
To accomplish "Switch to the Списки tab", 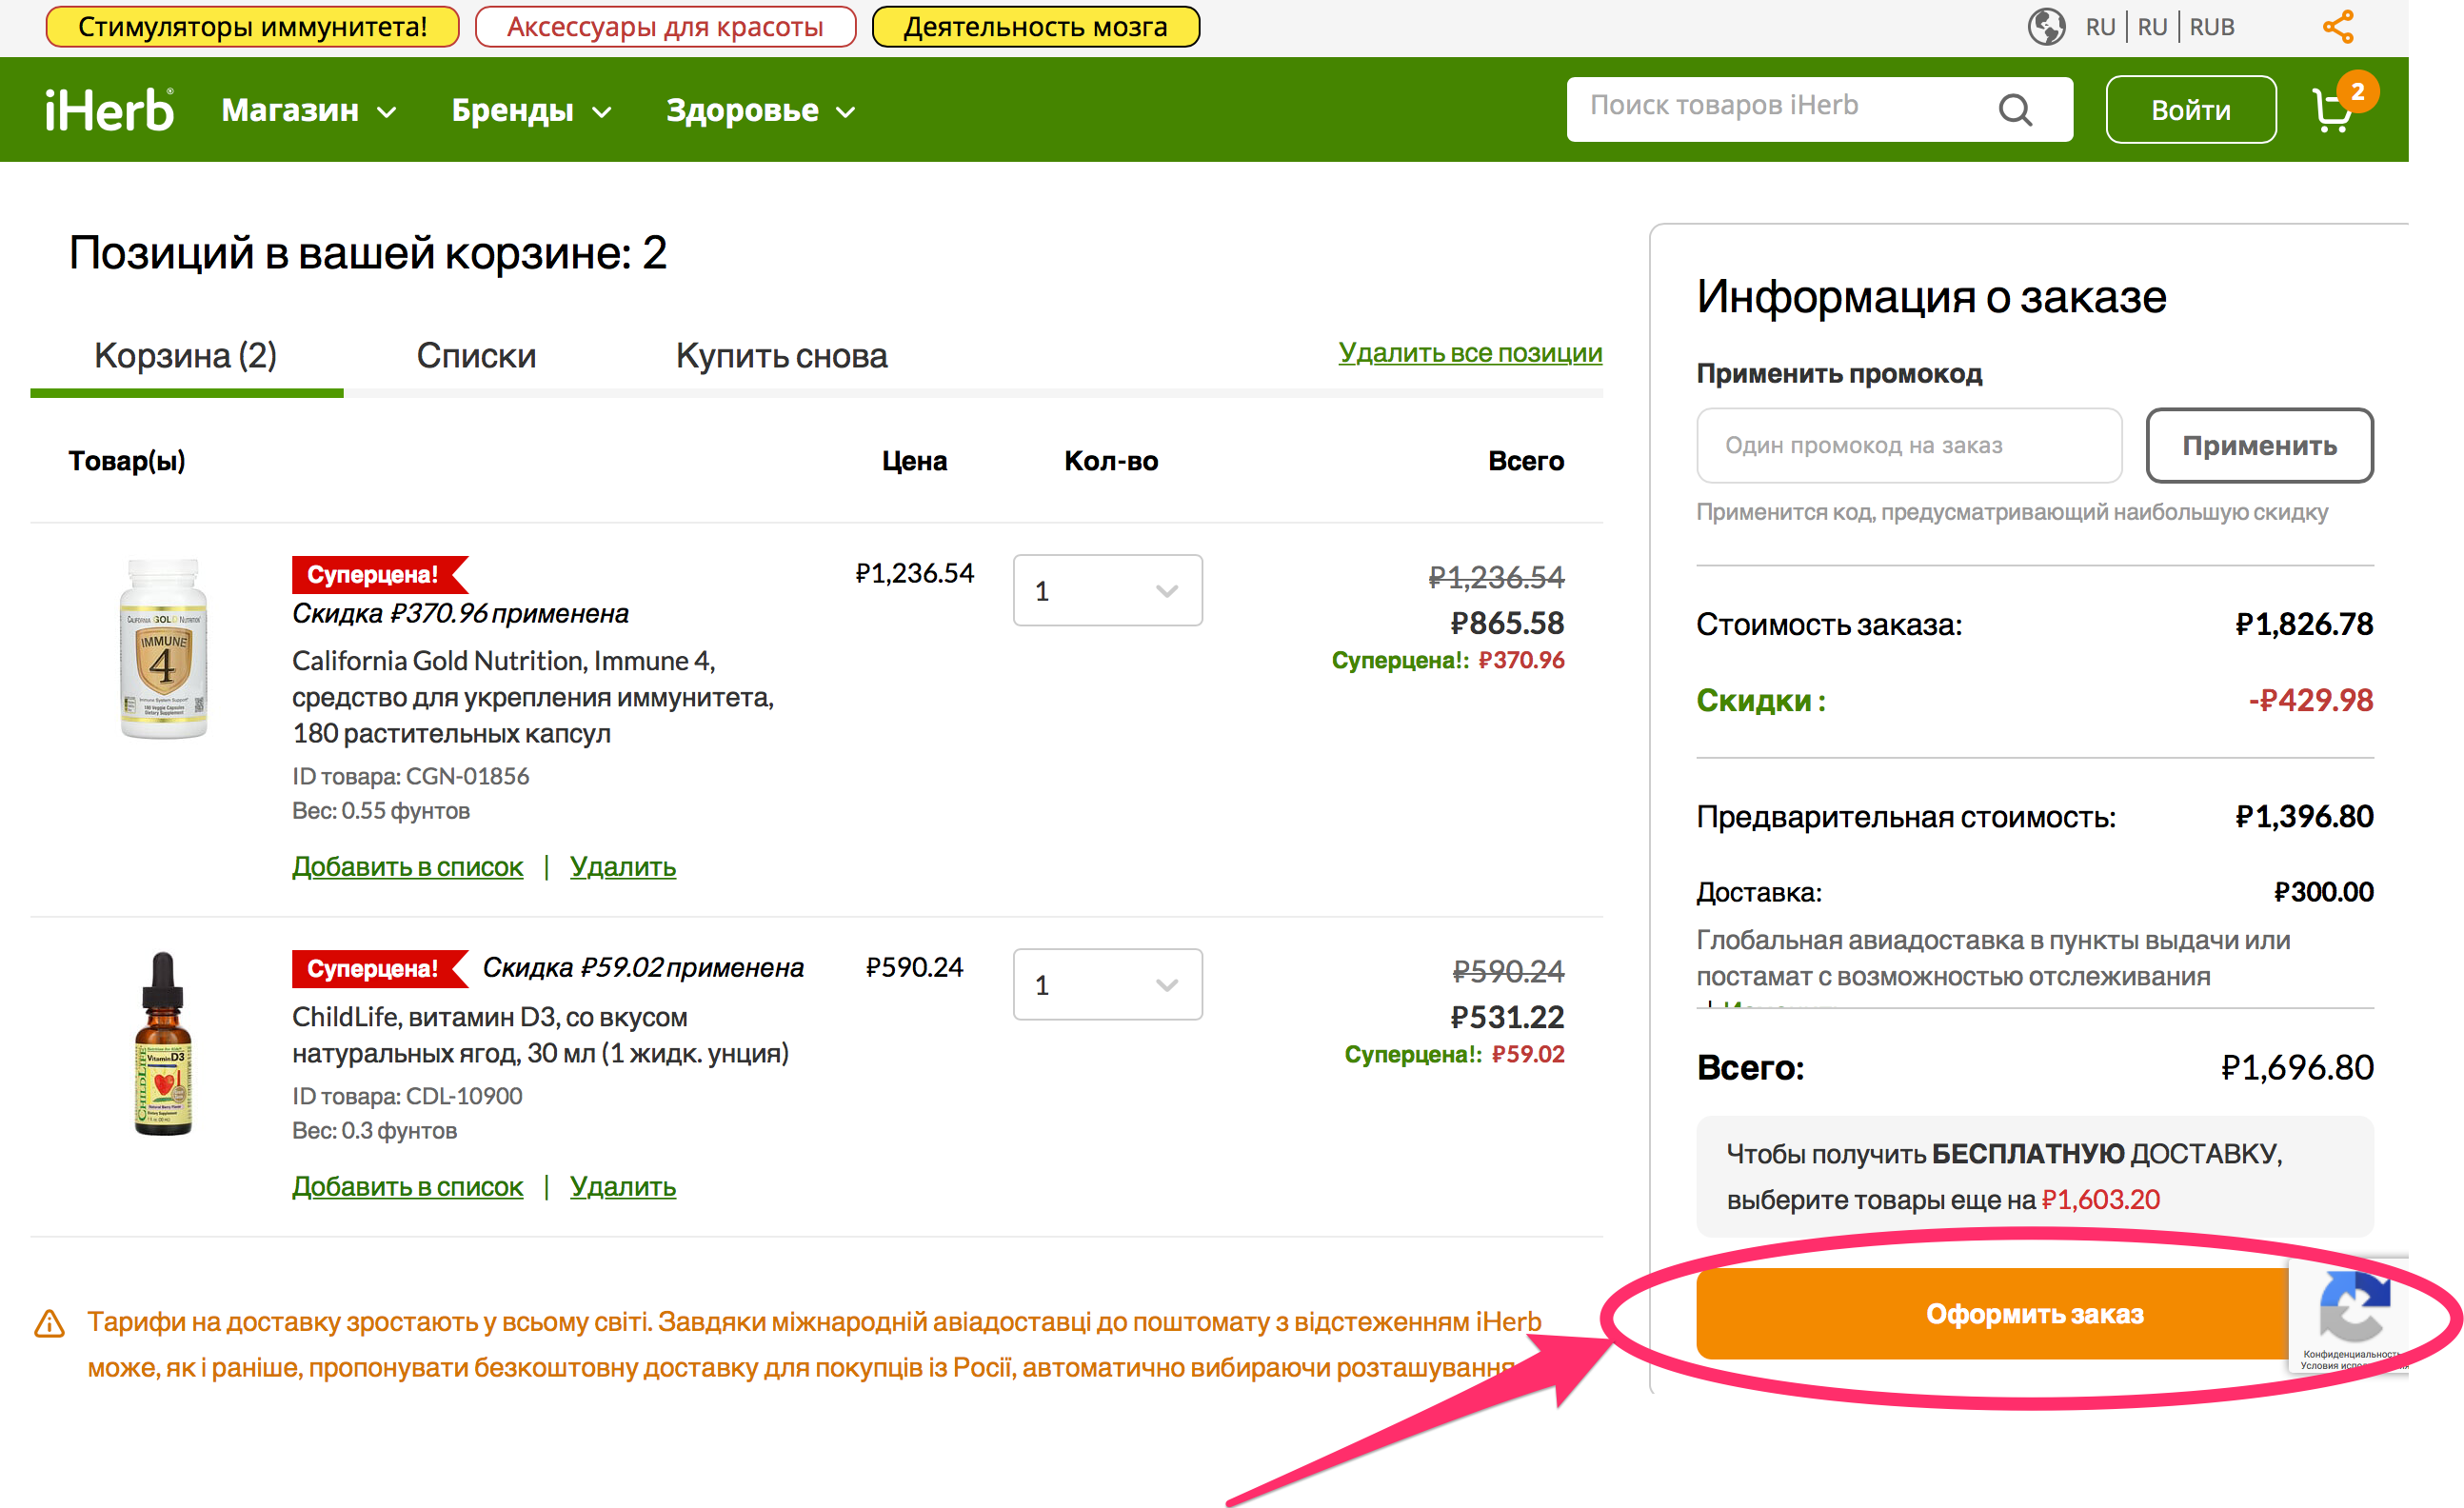I will (476, 356).
